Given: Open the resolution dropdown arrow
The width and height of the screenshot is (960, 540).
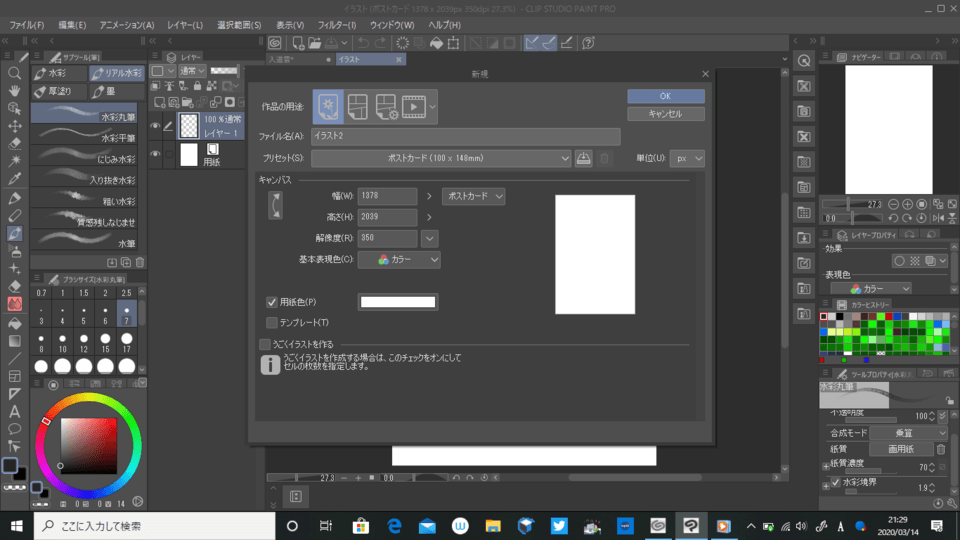Looking at the screenshot, I should click(x=429, y=238).
